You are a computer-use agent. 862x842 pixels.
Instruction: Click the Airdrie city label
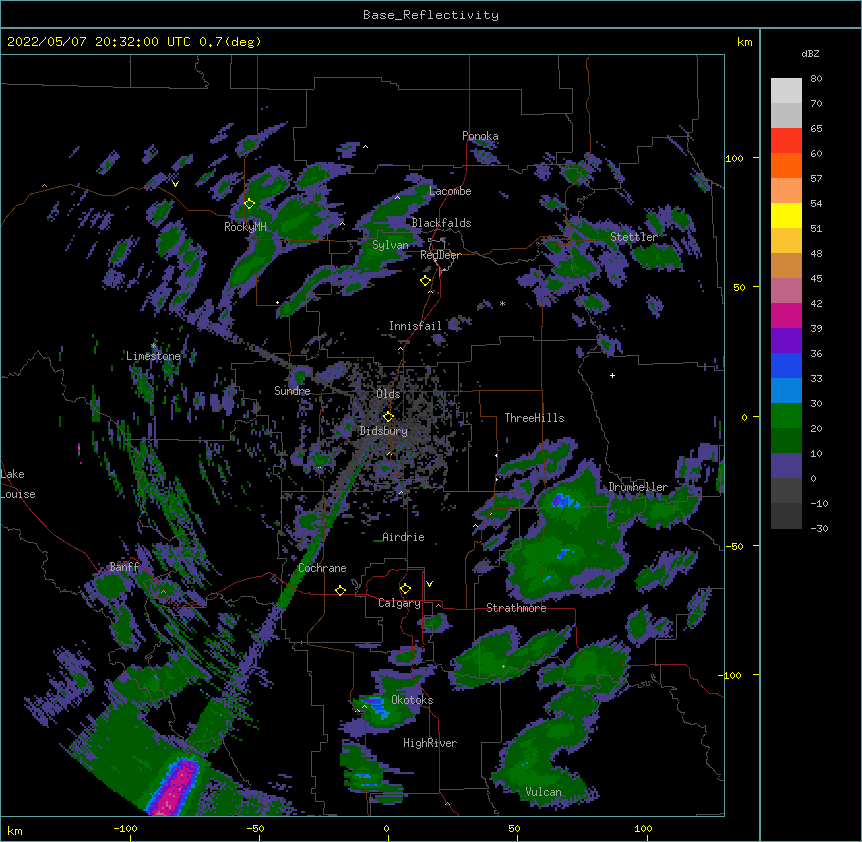point(403,537)
